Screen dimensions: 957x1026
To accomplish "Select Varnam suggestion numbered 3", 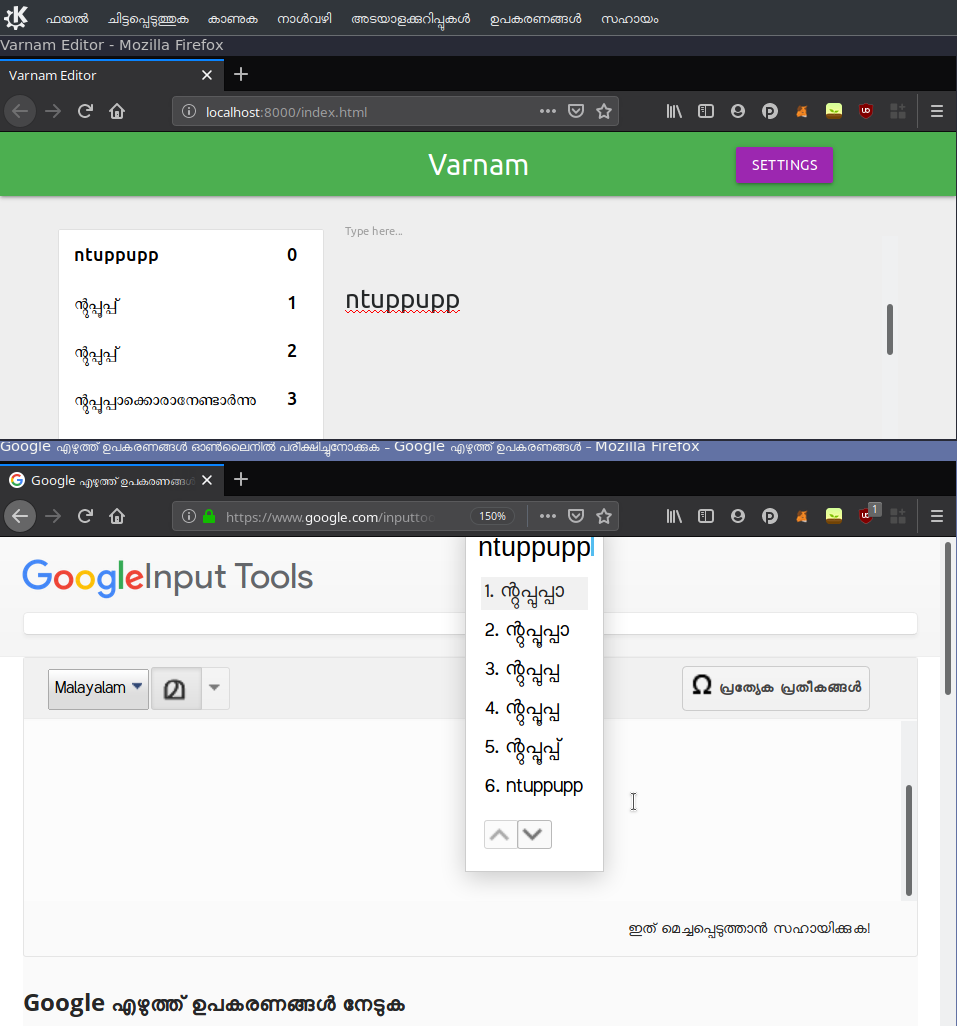I will tap(191, 399).
